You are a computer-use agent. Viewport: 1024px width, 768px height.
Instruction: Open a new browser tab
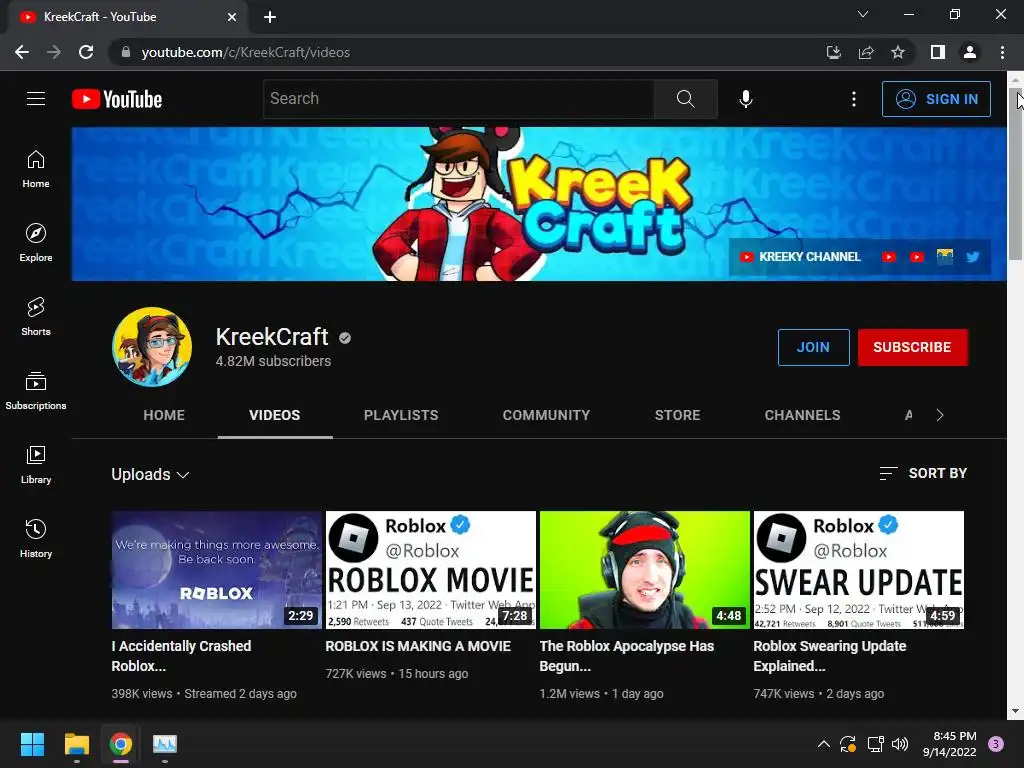click(270, 17)
